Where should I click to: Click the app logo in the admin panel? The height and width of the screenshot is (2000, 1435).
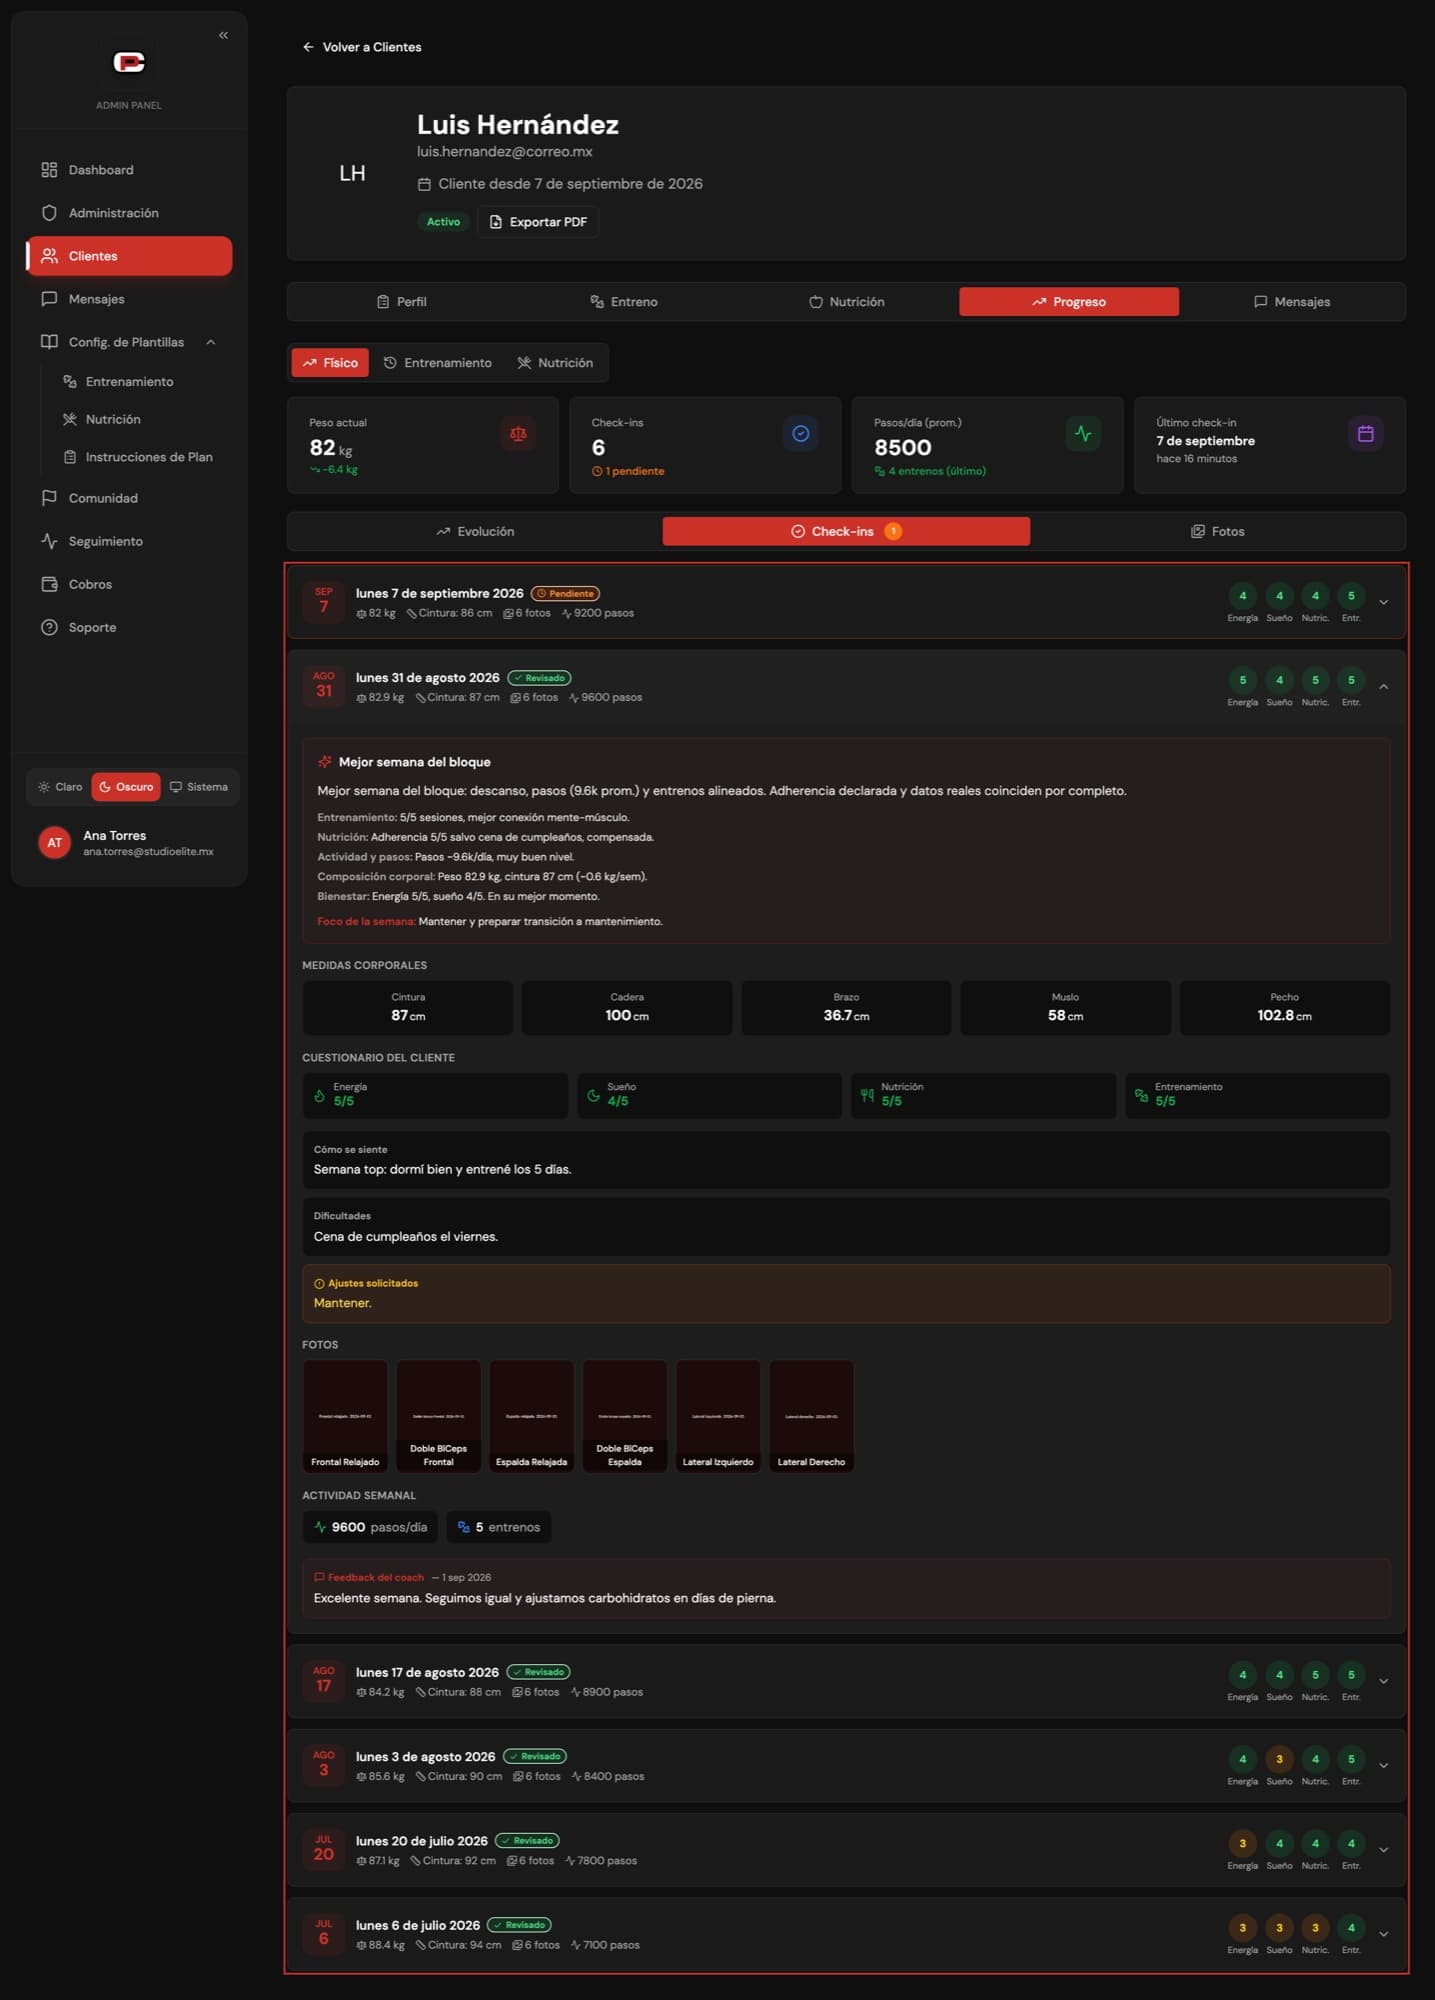129,62
